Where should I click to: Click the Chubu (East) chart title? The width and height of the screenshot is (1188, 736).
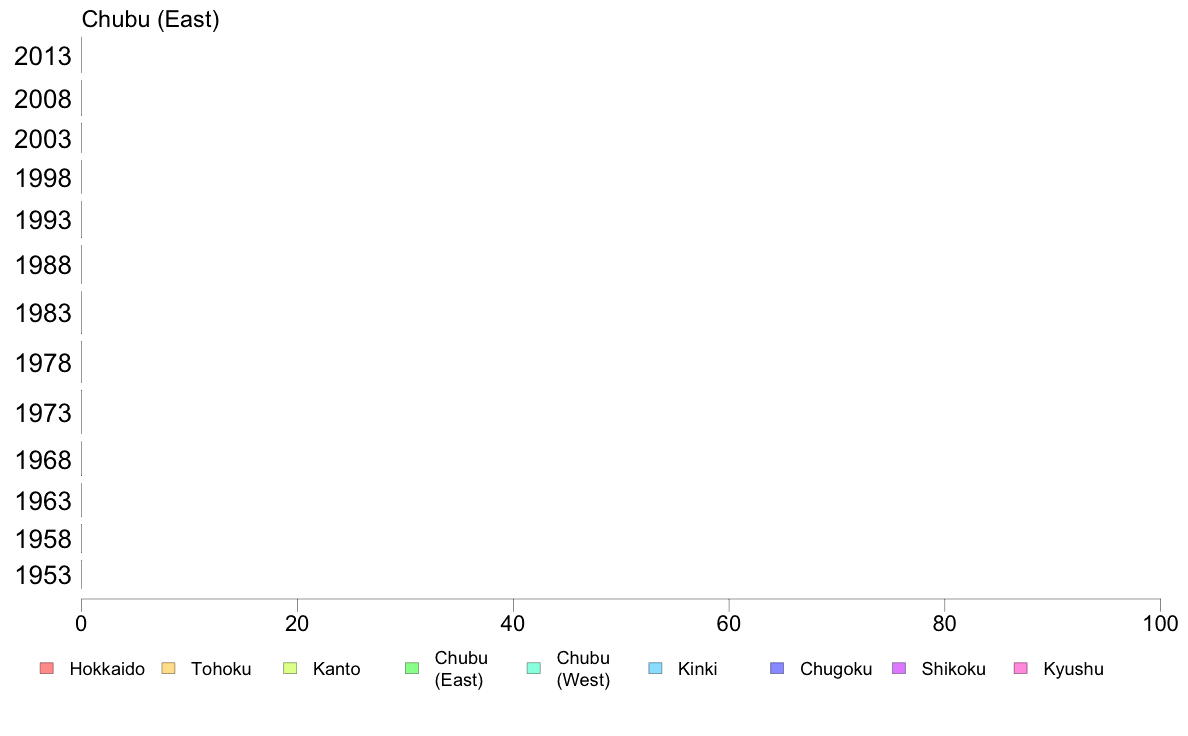click(151, 20)
